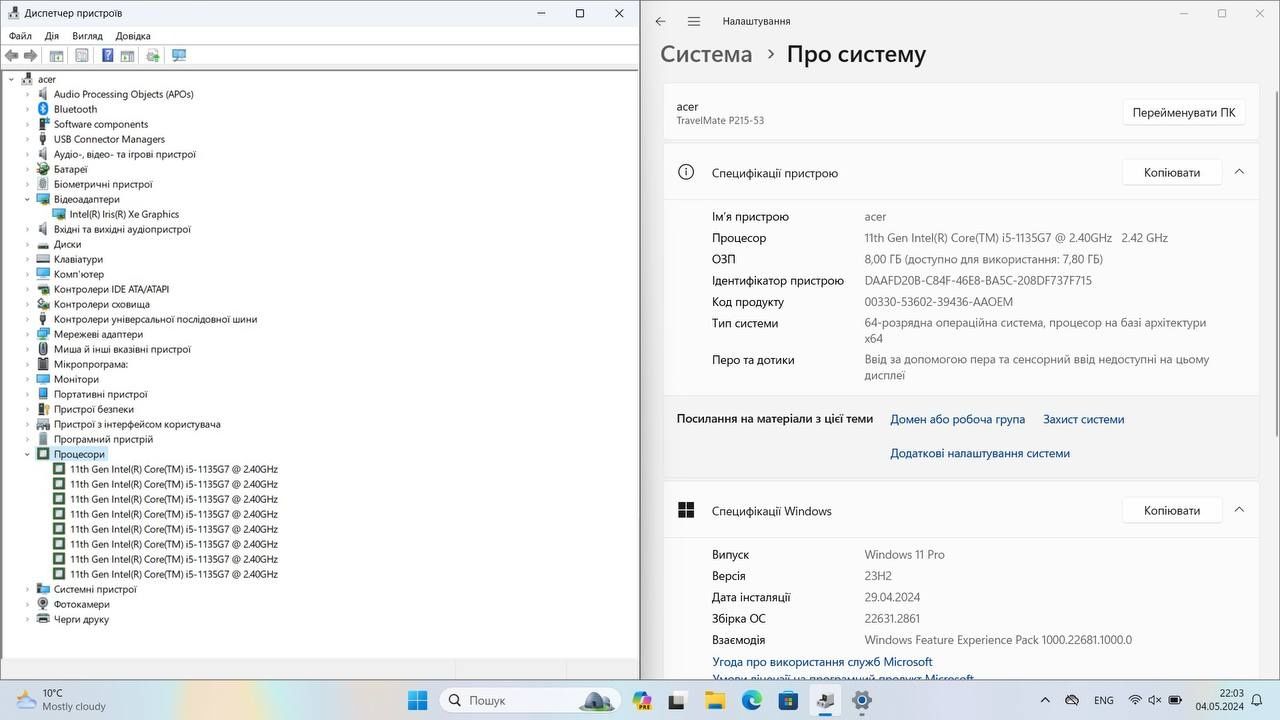Click the ENG language indicator in tray
1280x720 pixels.
(x=1104, y=700)
